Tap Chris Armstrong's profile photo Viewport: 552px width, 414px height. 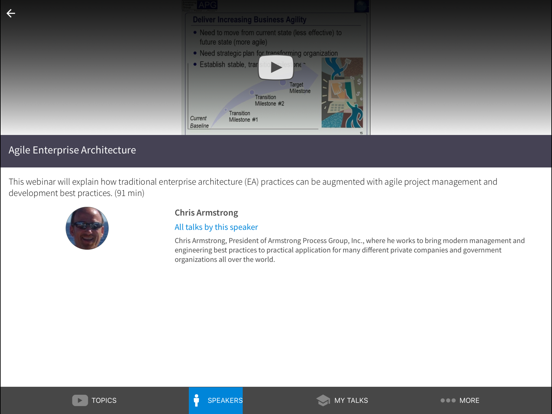[x=87, y=228]
